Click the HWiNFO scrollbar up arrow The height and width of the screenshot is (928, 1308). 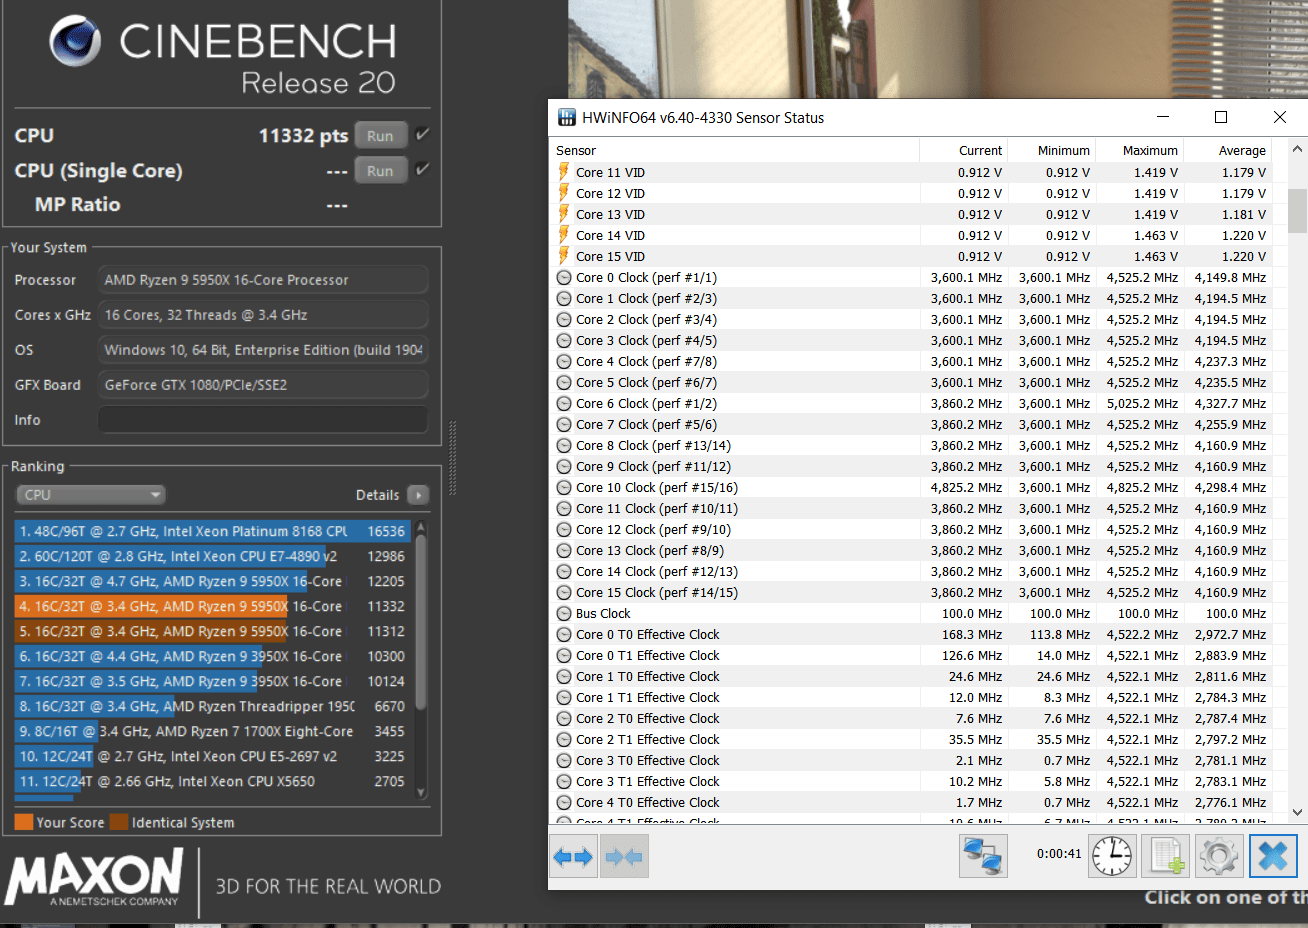(1297, 150)
